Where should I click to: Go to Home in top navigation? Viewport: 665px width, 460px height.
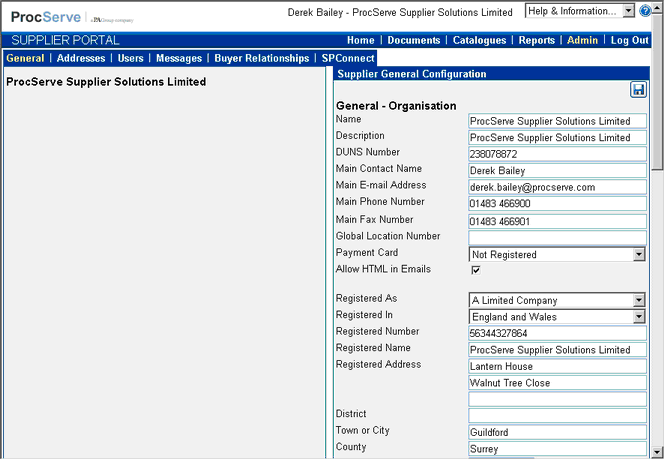360,40
